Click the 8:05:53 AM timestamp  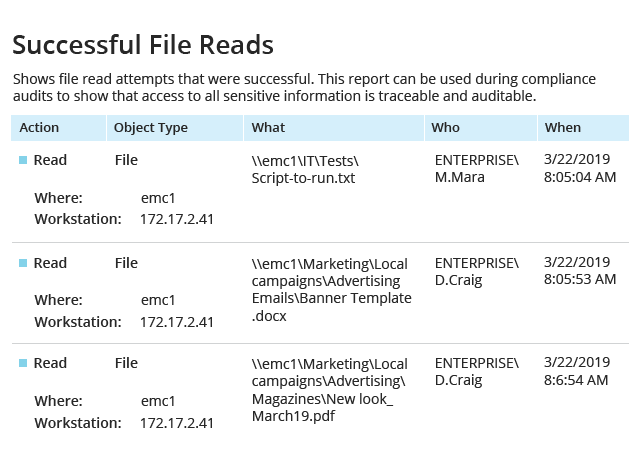point(580,279)
